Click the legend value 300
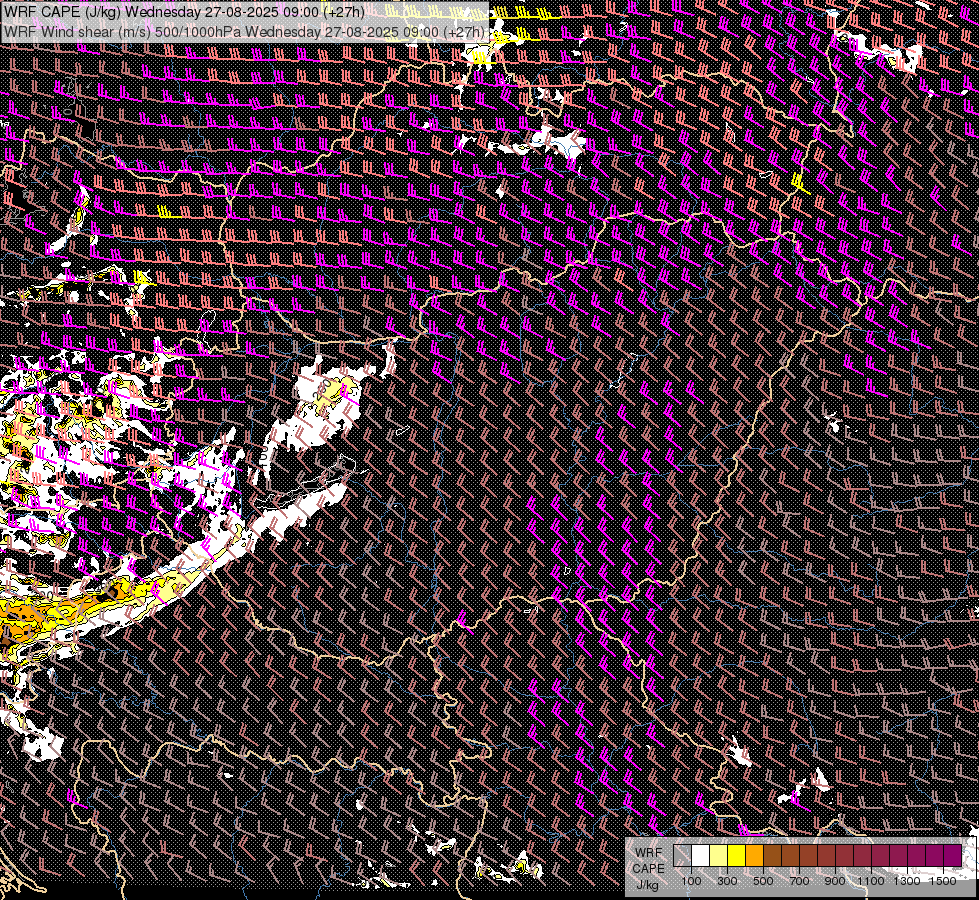Viewport: 979px width, 900px height. click(727, 881)
